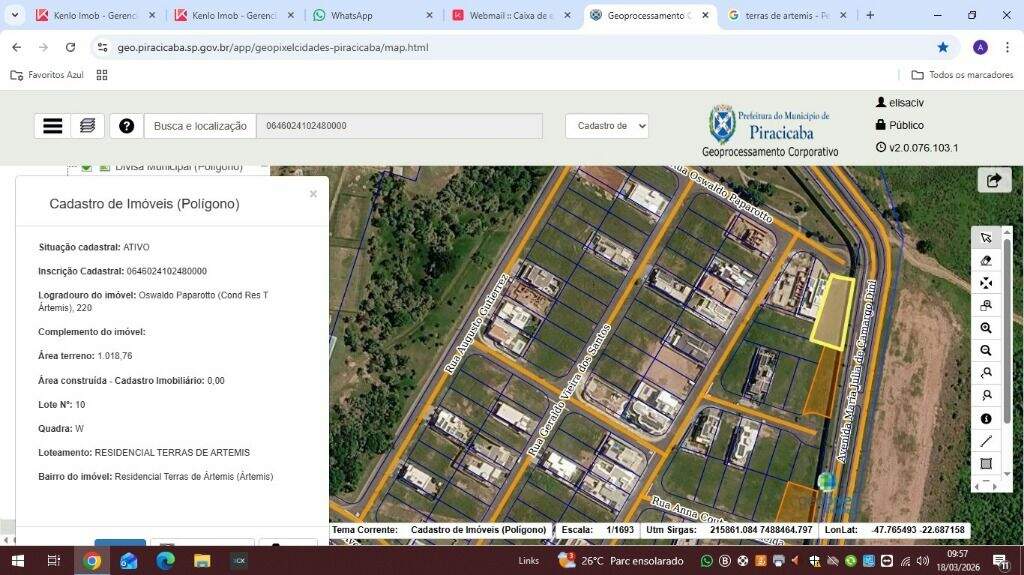
Task: Click the Inscrição Cadastral value 0646024102480000
Action: [x=167, y=271]
